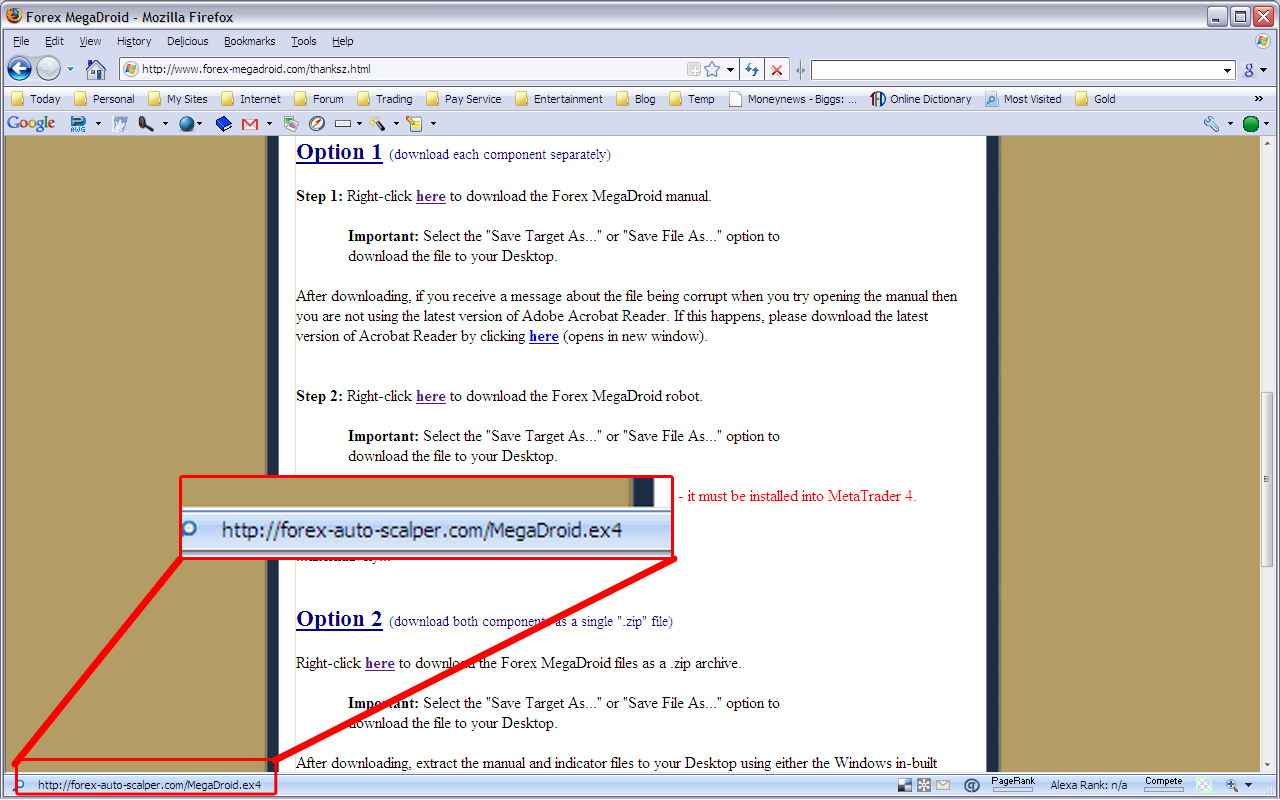The width and height of the screenshot is (1280, 800).
Task: Click the Step 2 'here' robot download link
Action: click(x=431, y=396)
